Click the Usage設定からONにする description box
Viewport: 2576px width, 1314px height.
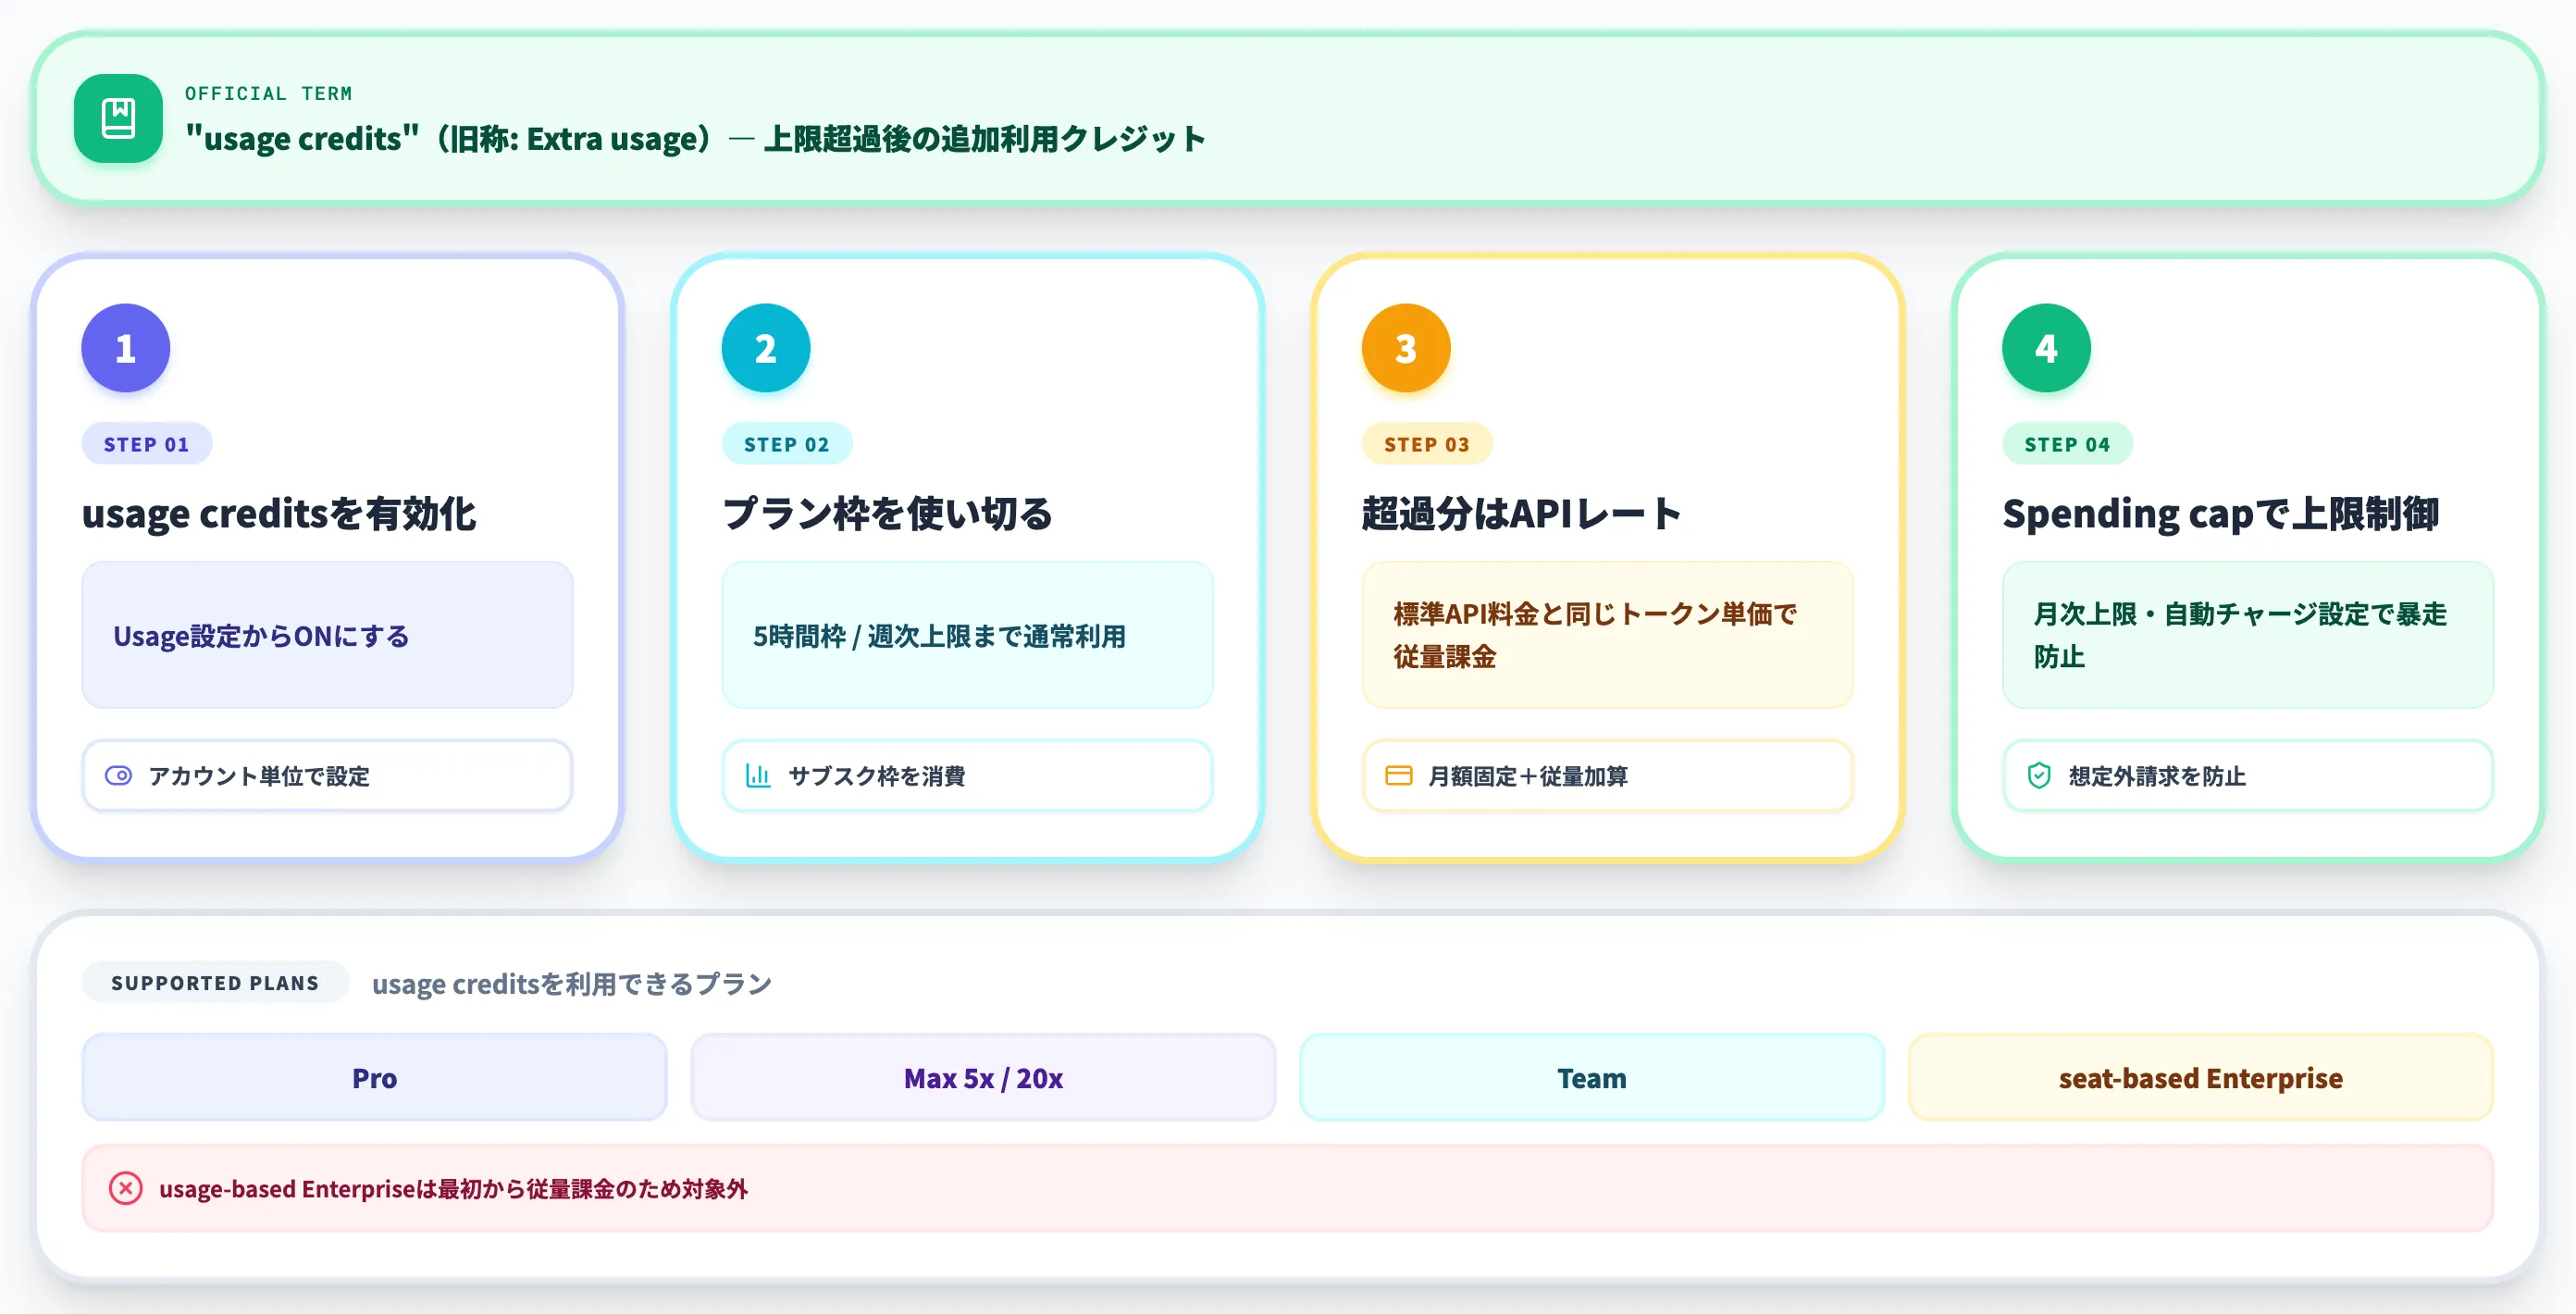(x=327, y=635)
